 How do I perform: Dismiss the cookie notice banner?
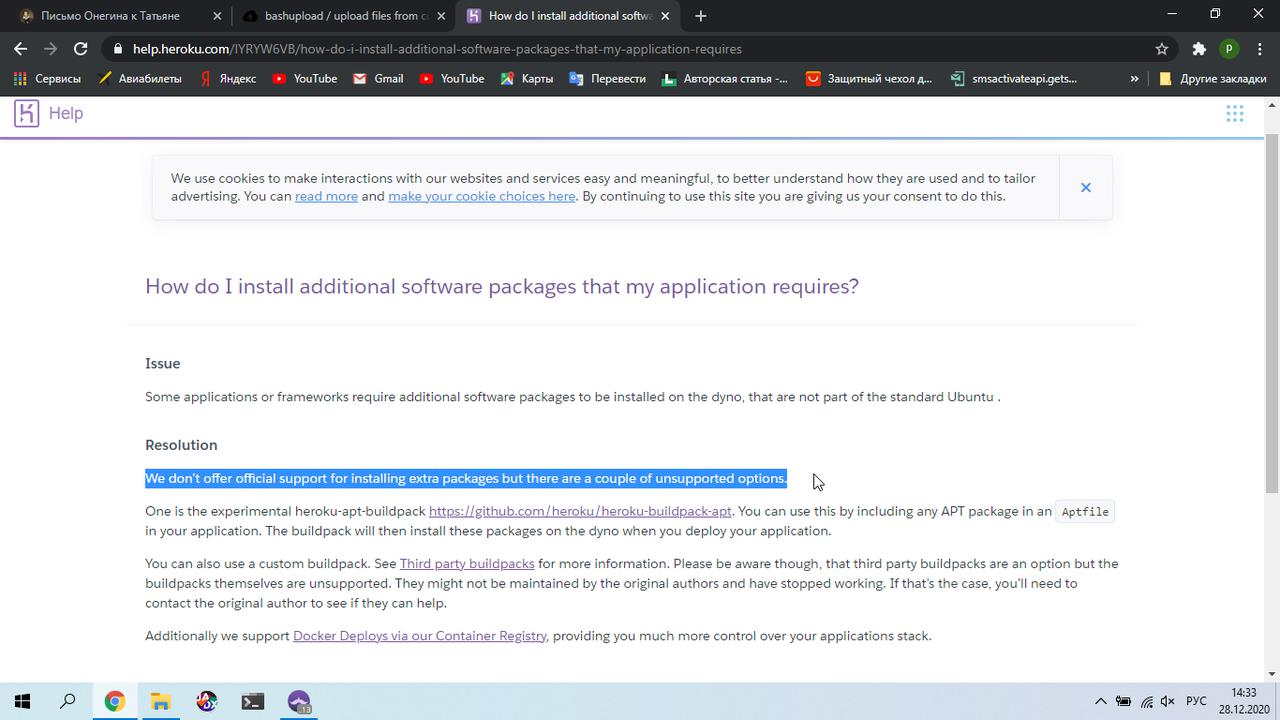[1085, 187]
